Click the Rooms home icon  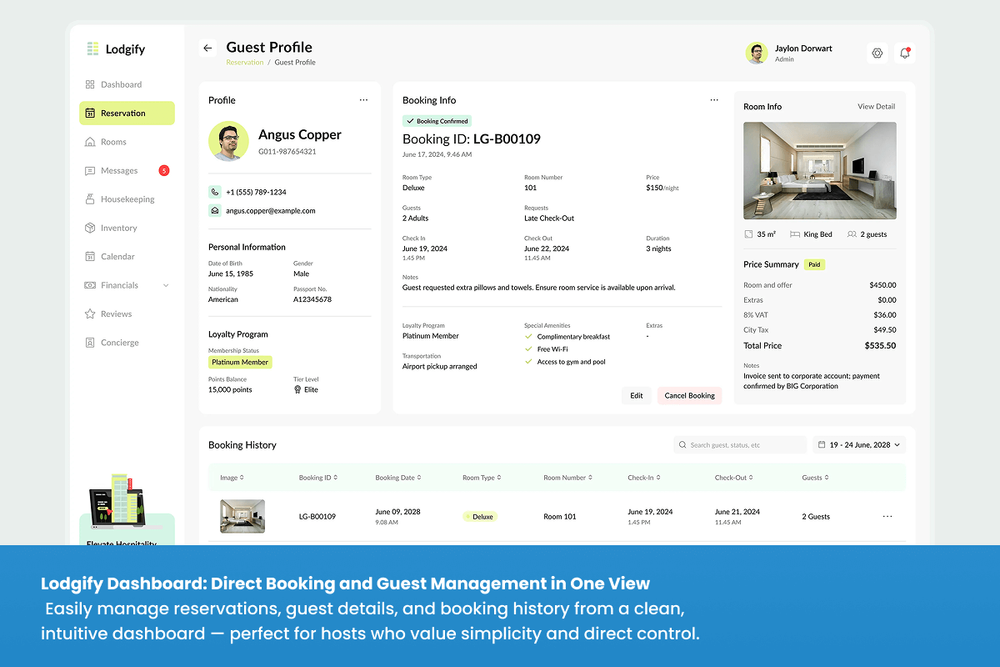pyautogui.click(x=90, y=142)
